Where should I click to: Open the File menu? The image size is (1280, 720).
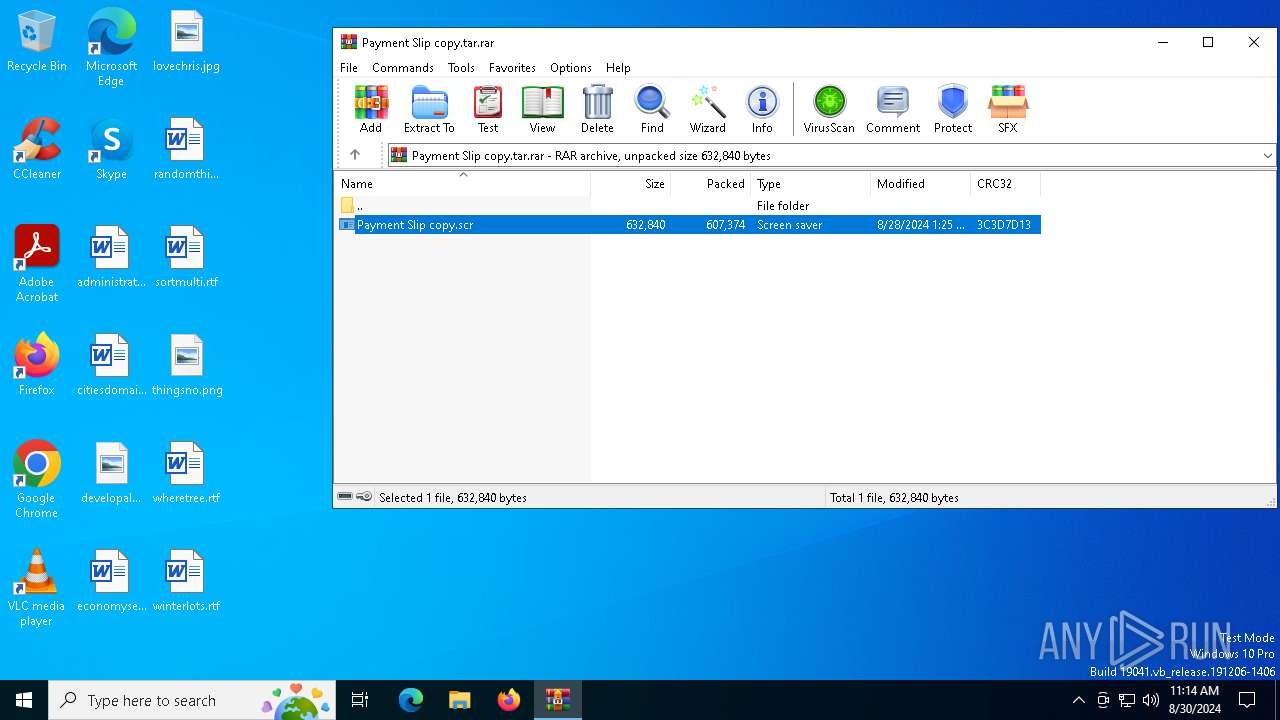[x=349, y=68]
